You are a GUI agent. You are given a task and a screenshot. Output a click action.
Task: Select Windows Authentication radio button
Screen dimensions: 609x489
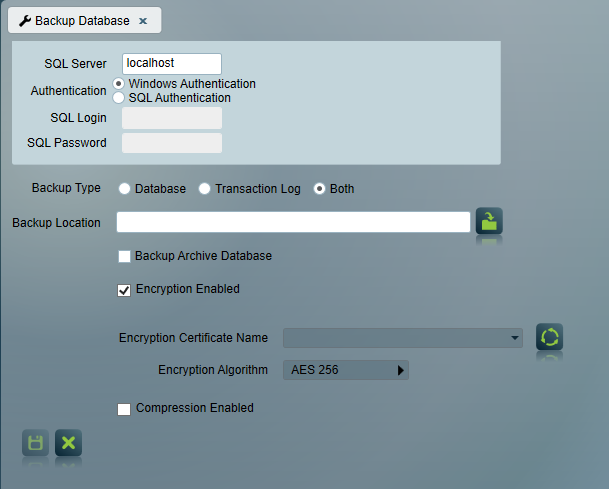click(118, 84)
